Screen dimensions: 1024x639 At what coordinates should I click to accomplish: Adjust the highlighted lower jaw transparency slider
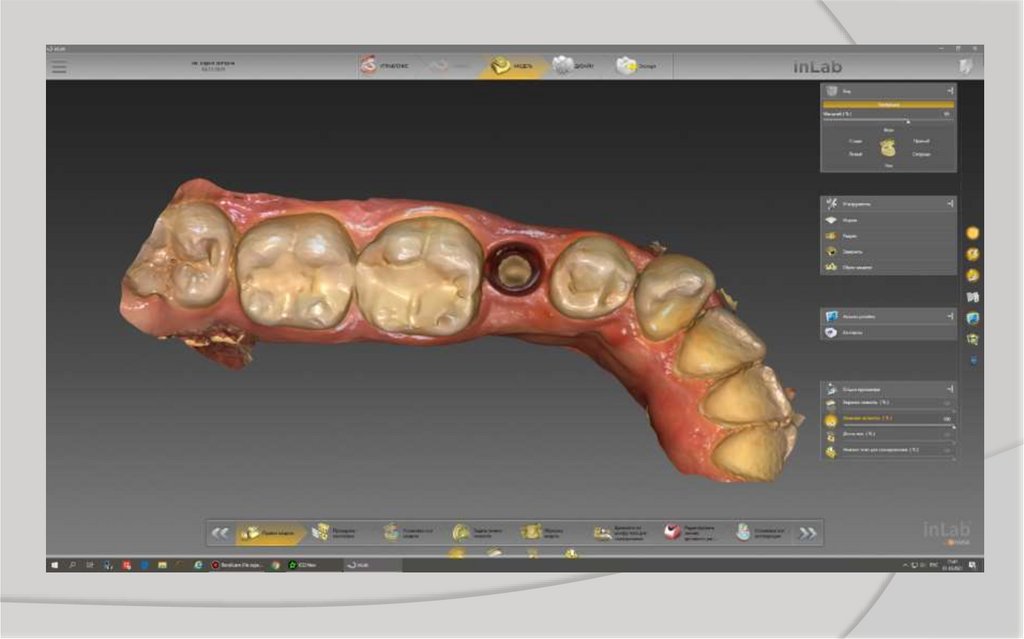[x=898, y=426]
